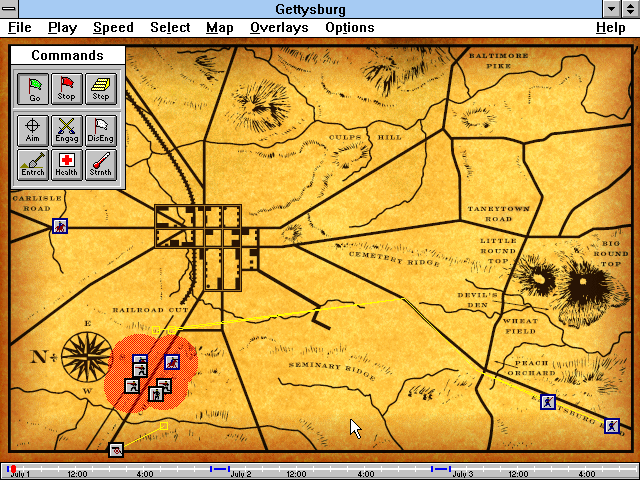Click the Stop red flag command
The image size is (640, 480).
click(x=67, y=89)
